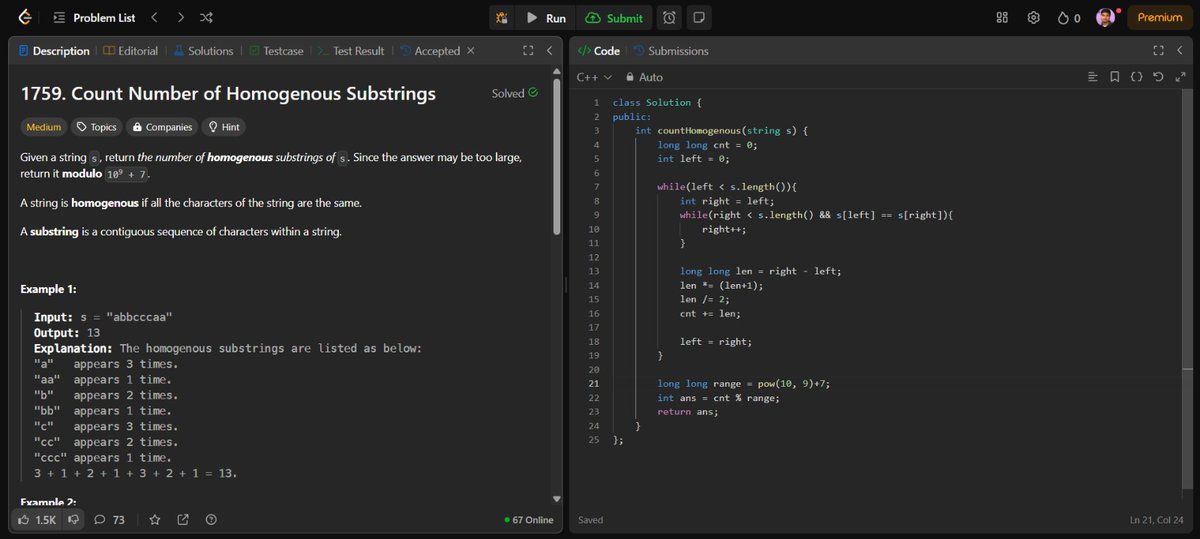Expand editor to full screen icon
The width and height of the screenshot is (1200, 539).
tap(1180, 77)
